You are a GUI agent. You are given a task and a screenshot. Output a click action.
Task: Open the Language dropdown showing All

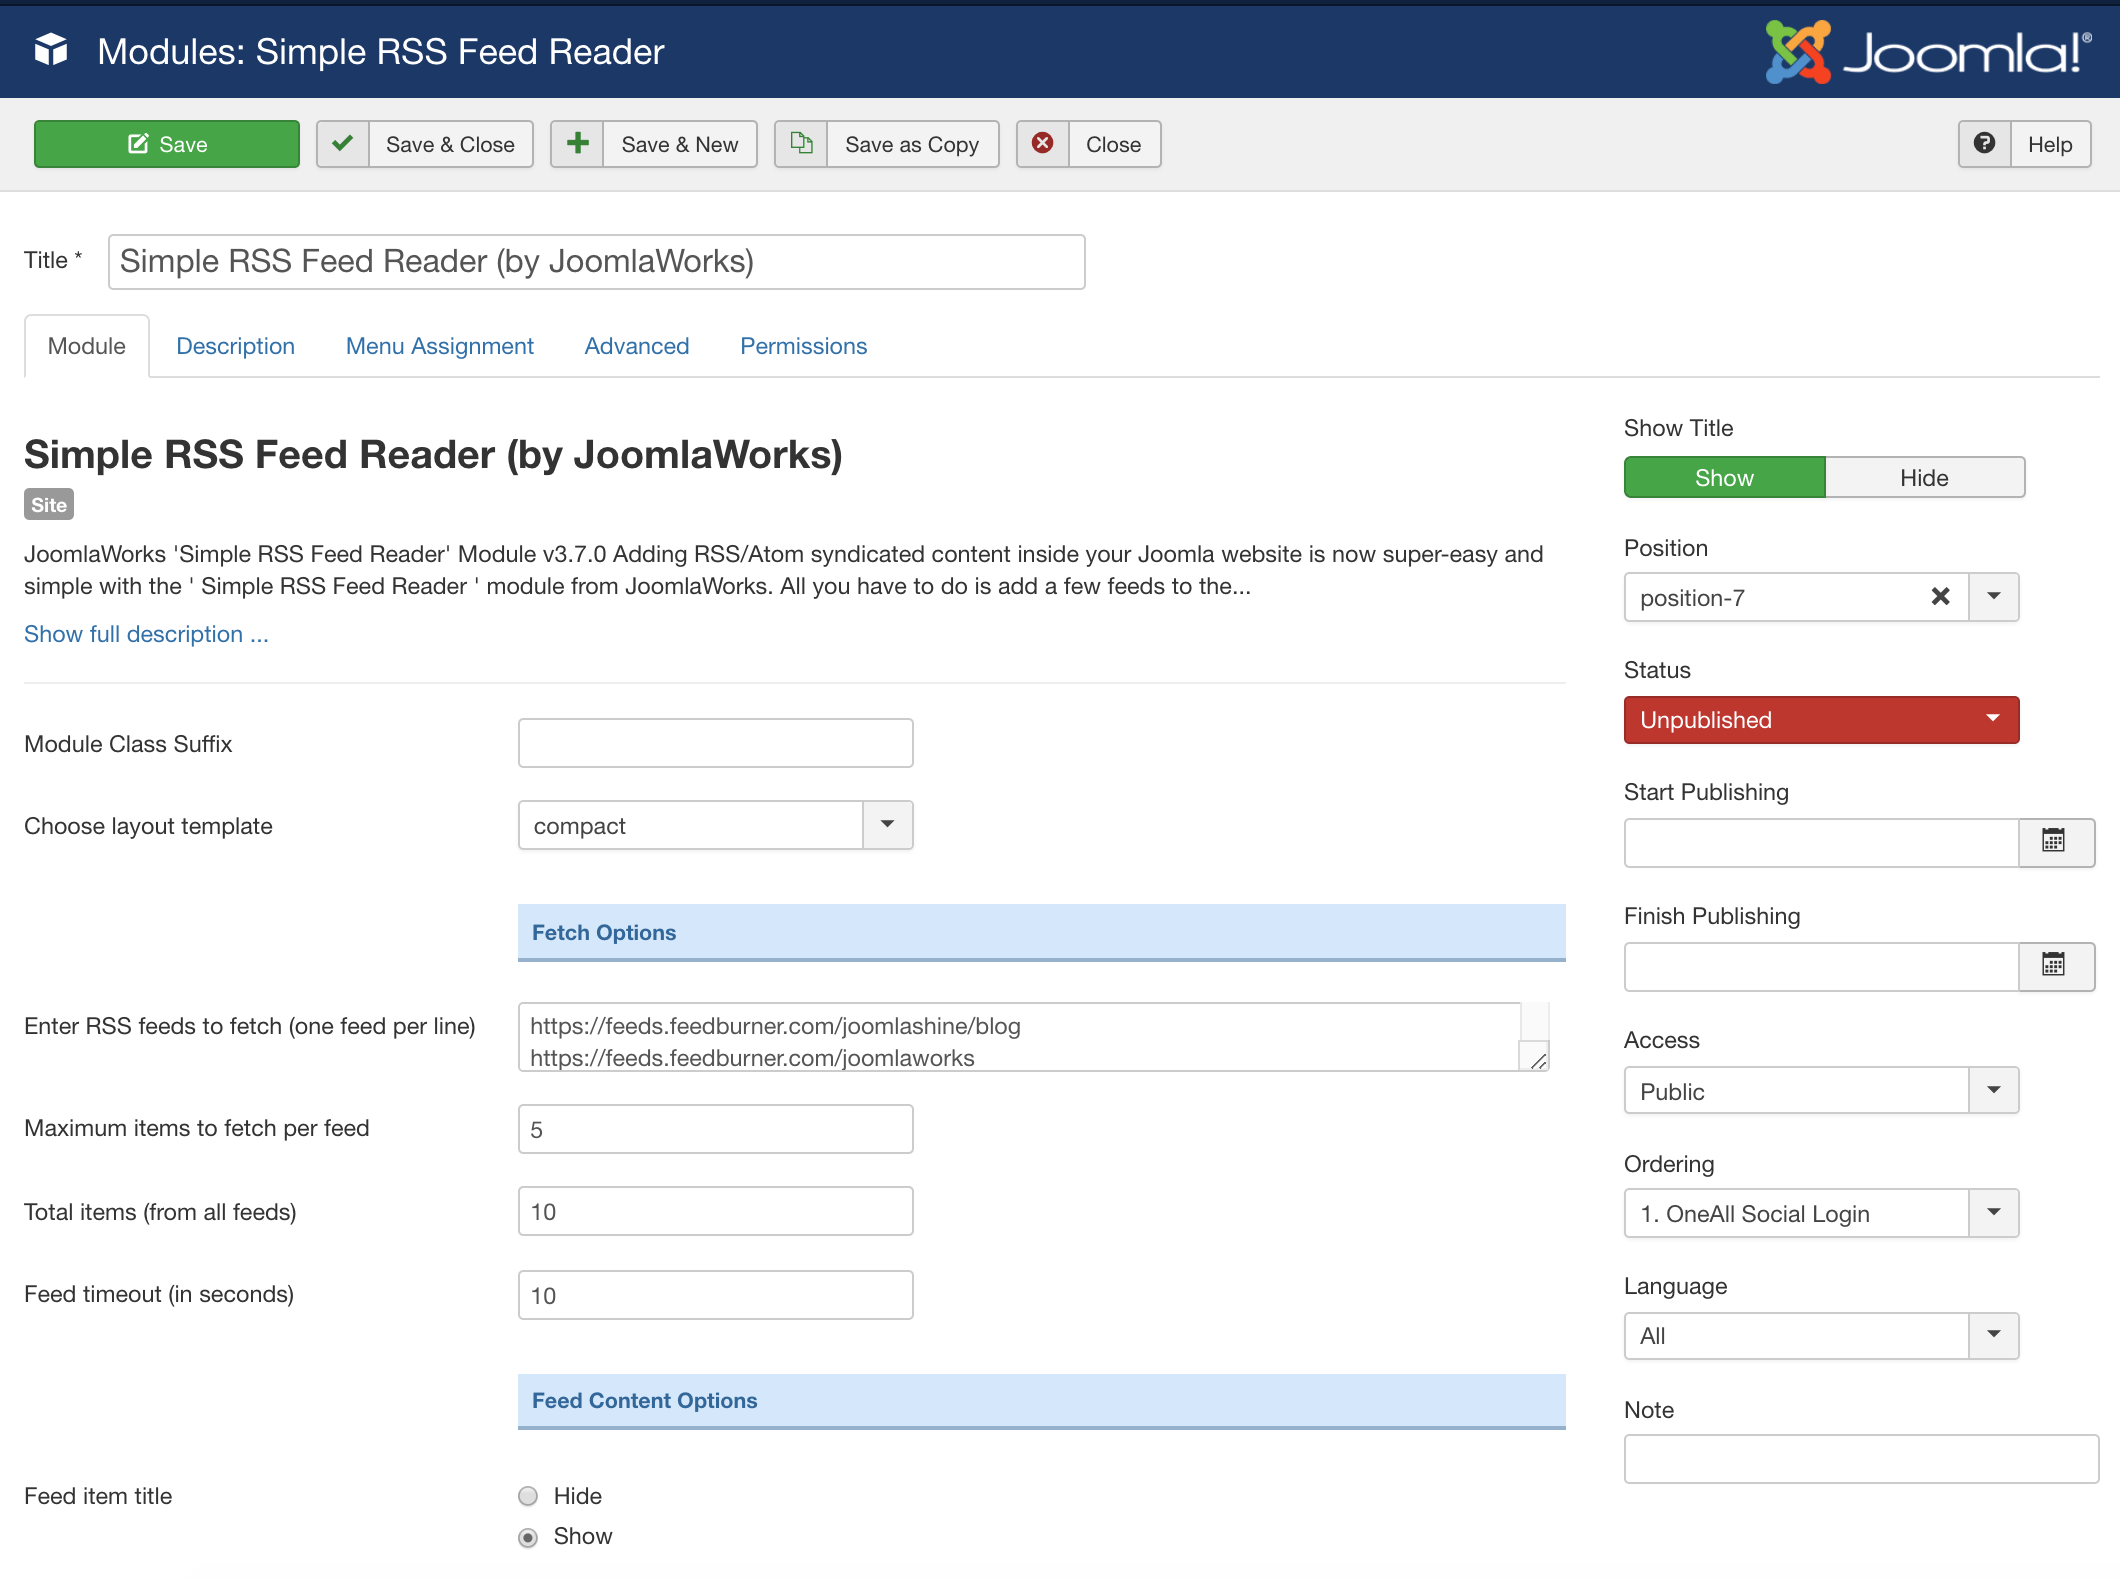1822,1336
